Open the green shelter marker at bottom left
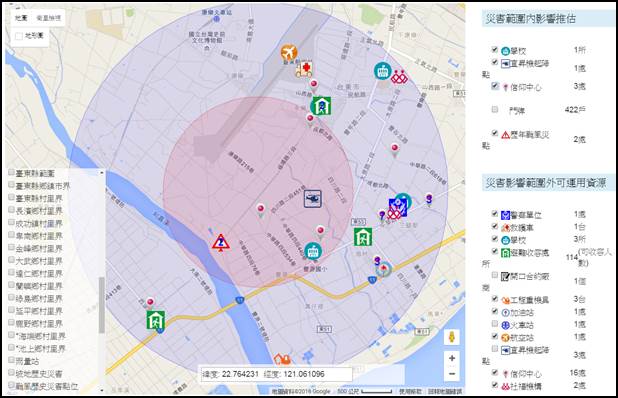Image resolution: width=618 pixels, height=398 pixels. [x=156, y=320]
